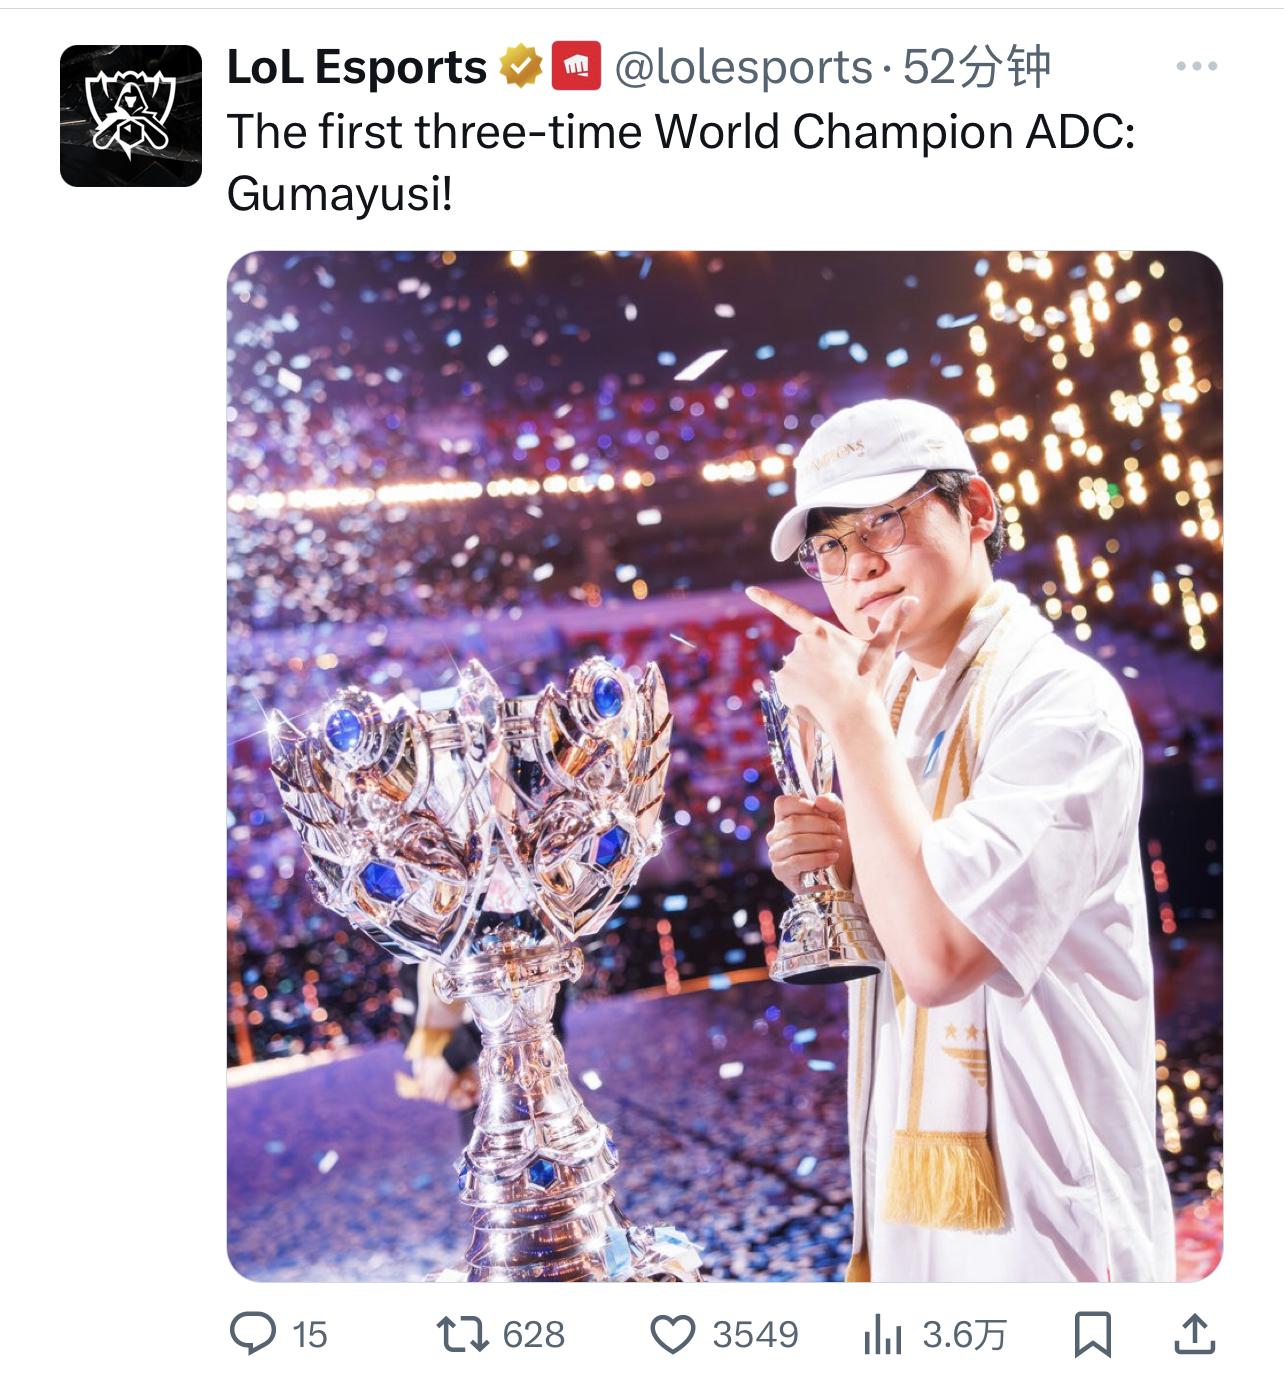Open the LoL Esports profile avatar
Screen dimensions: 1284x1396
point(131,116)
